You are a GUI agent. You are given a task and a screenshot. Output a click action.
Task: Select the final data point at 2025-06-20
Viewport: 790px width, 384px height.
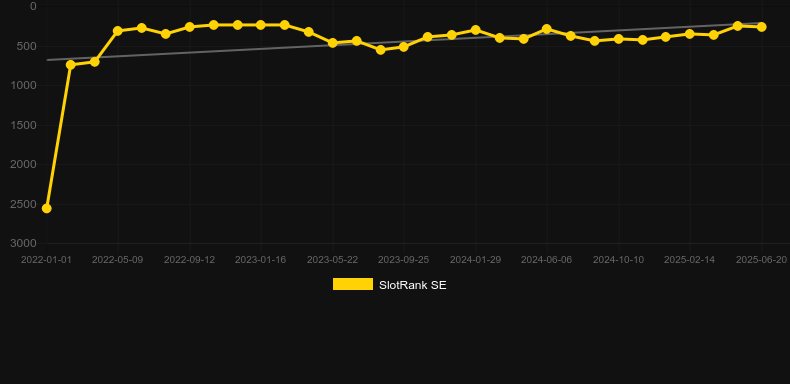point(761,27)
